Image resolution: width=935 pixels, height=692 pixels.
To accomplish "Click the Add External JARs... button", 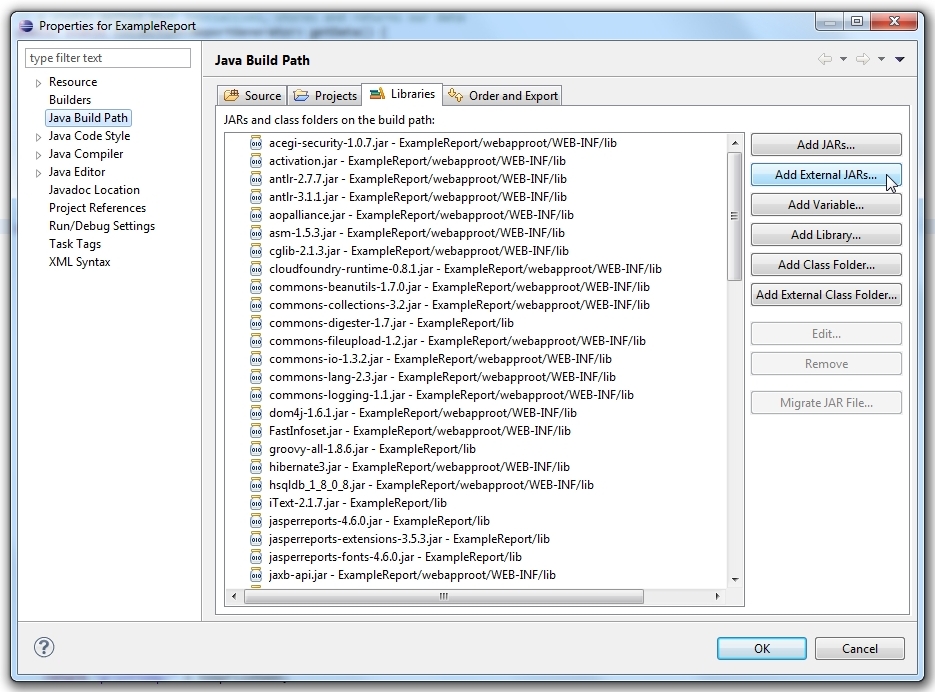I will coord(826,175).
